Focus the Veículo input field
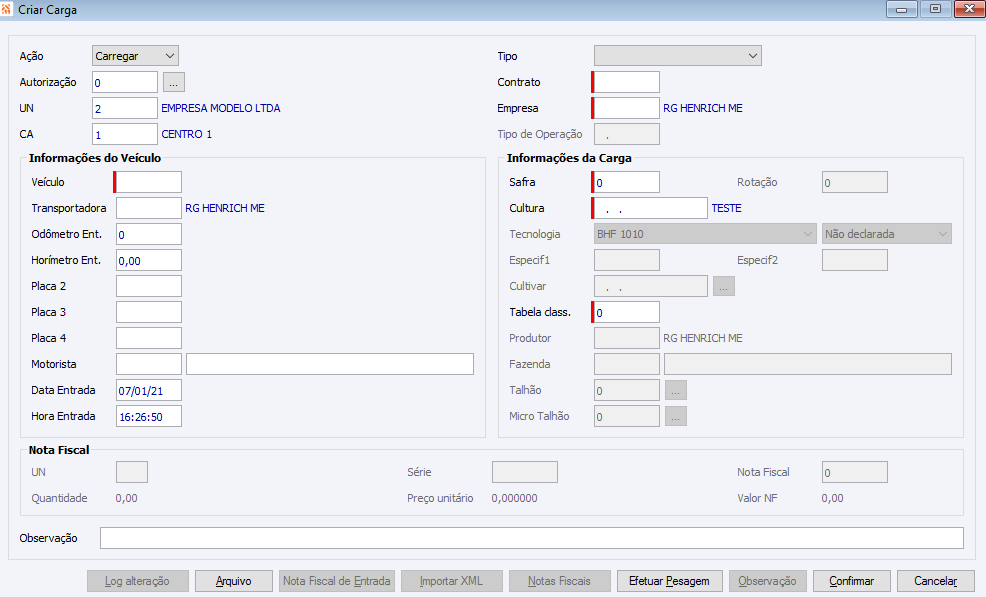 (148, 182)
